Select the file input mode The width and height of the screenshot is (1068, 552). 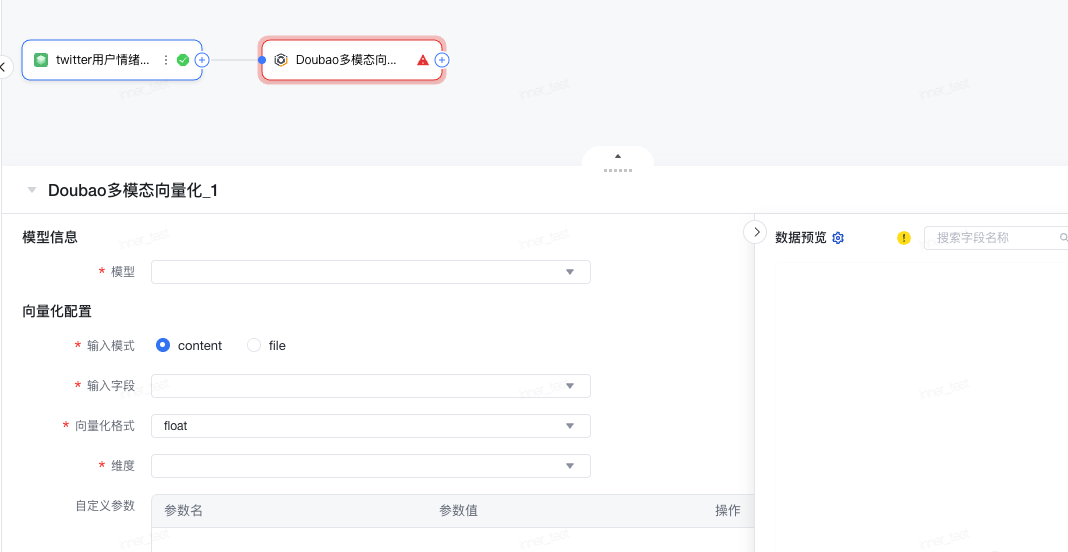[x=254, y=345]
